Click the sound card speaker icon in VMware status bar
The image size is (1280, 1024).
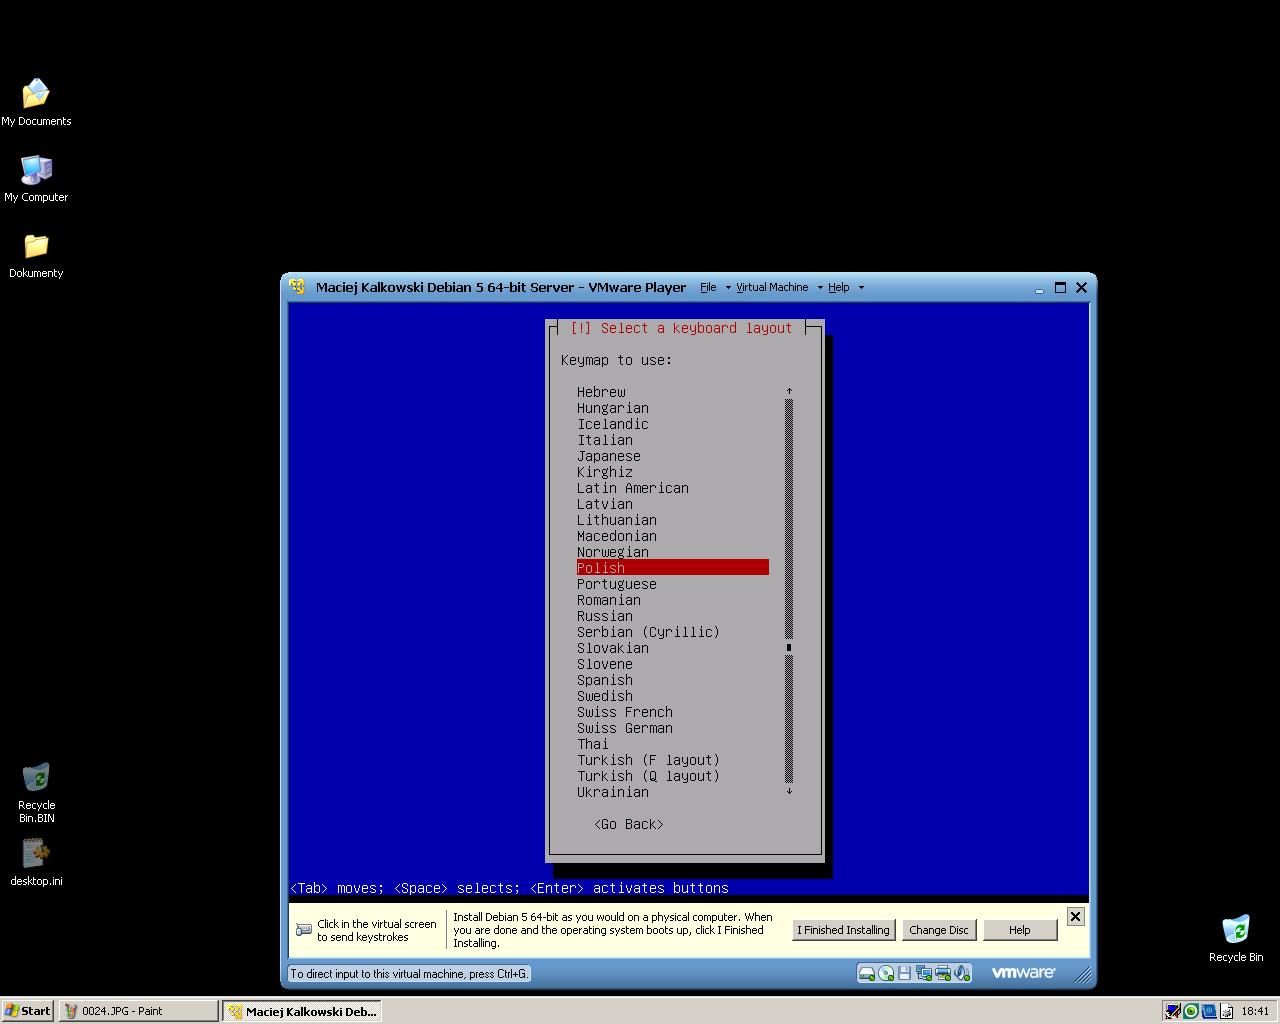[962, 973]
